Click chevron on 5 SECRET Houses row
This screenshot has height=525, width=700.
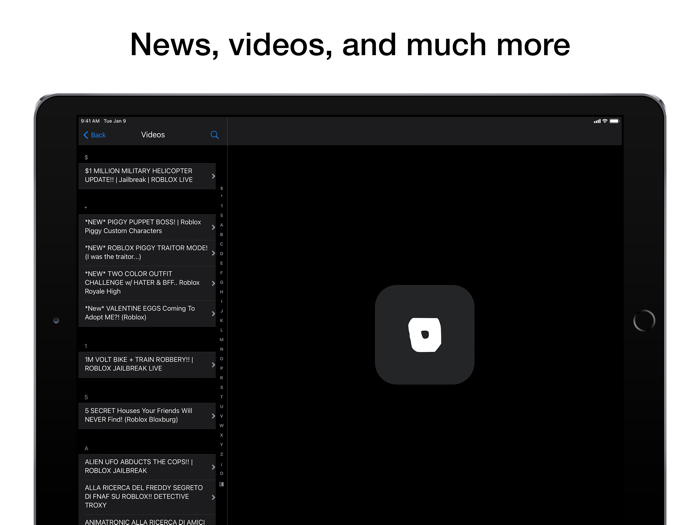(x=213, y=416)
